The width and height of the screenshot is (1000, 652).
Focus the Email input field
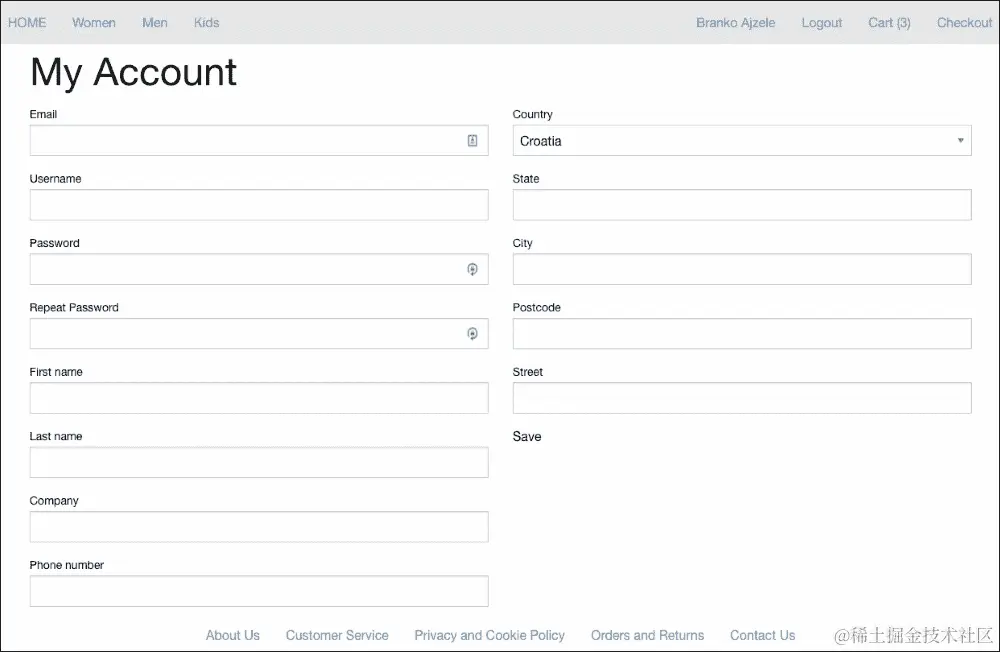259,140
